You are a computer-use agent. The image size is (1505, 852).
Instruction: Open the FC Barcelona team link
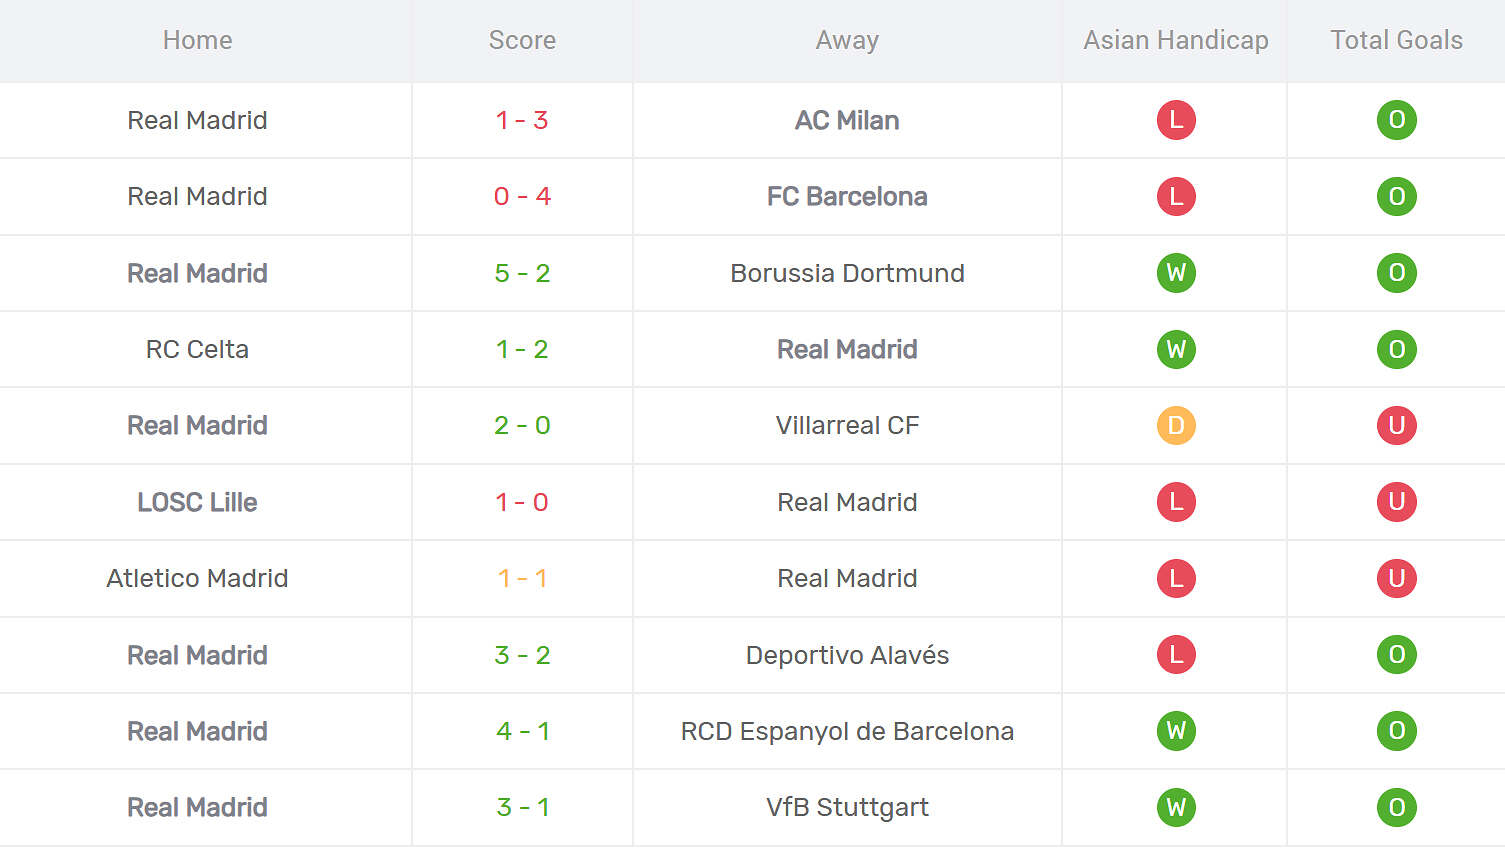pos(847,196)
